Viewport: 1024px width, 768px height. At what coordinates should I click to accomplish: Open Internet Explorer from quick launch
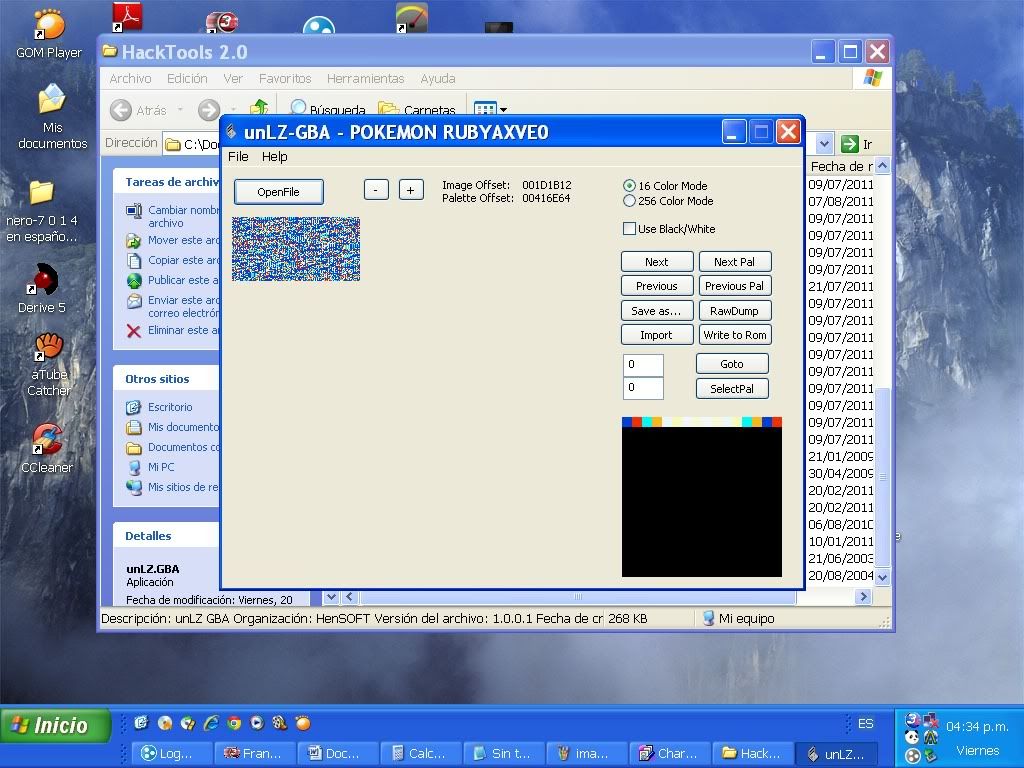211,723
